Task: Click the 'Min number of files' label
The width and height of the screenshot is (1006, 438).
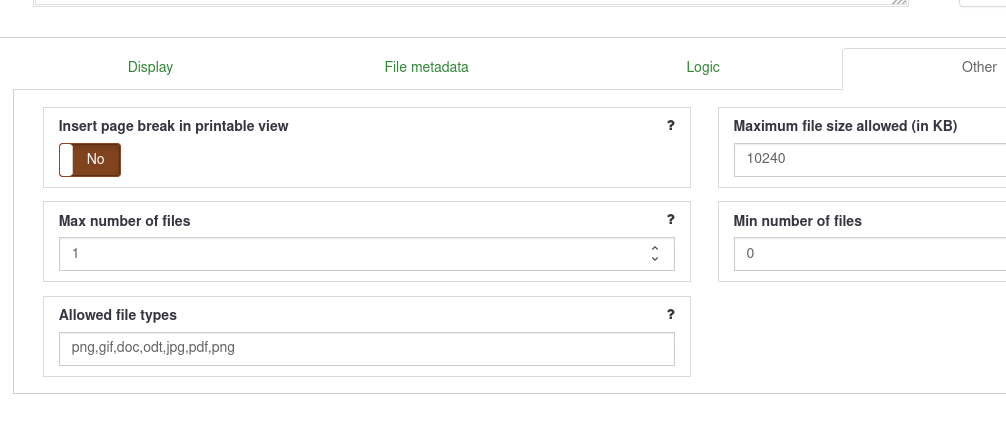Action: click(x=797, y=221)
